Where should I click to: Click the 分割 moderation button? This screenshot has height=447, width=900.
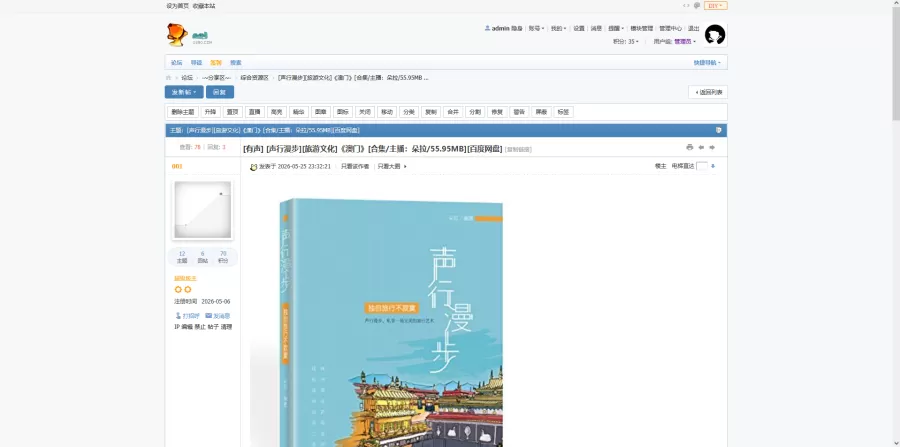click(x=475, y=112)
